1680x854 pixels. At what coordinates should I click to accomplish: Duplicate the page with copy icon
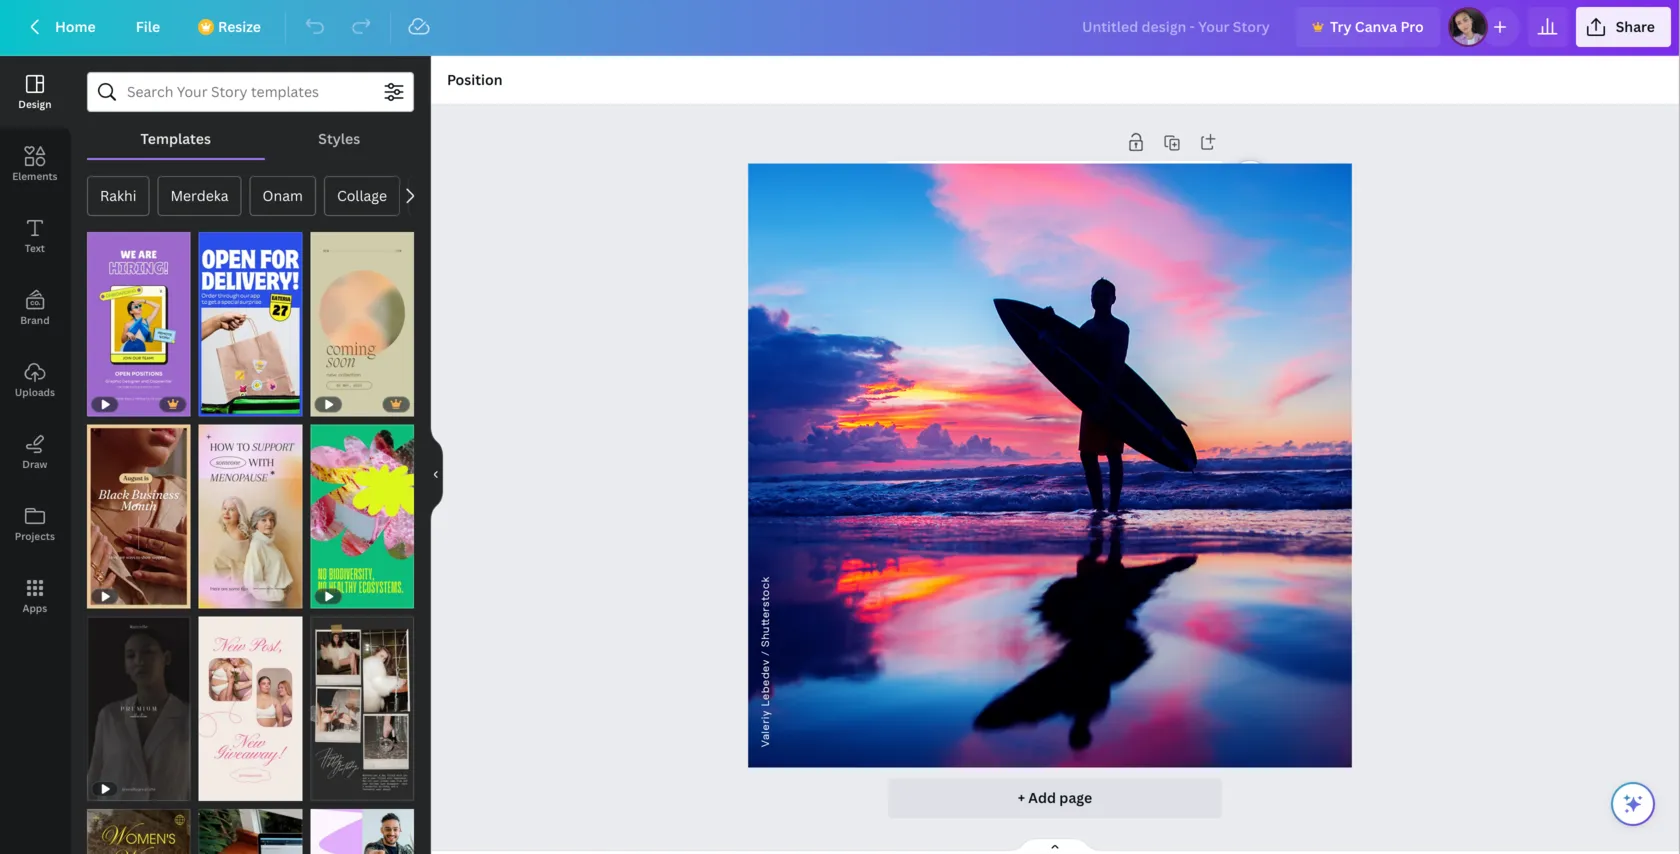coord(1172,143)
